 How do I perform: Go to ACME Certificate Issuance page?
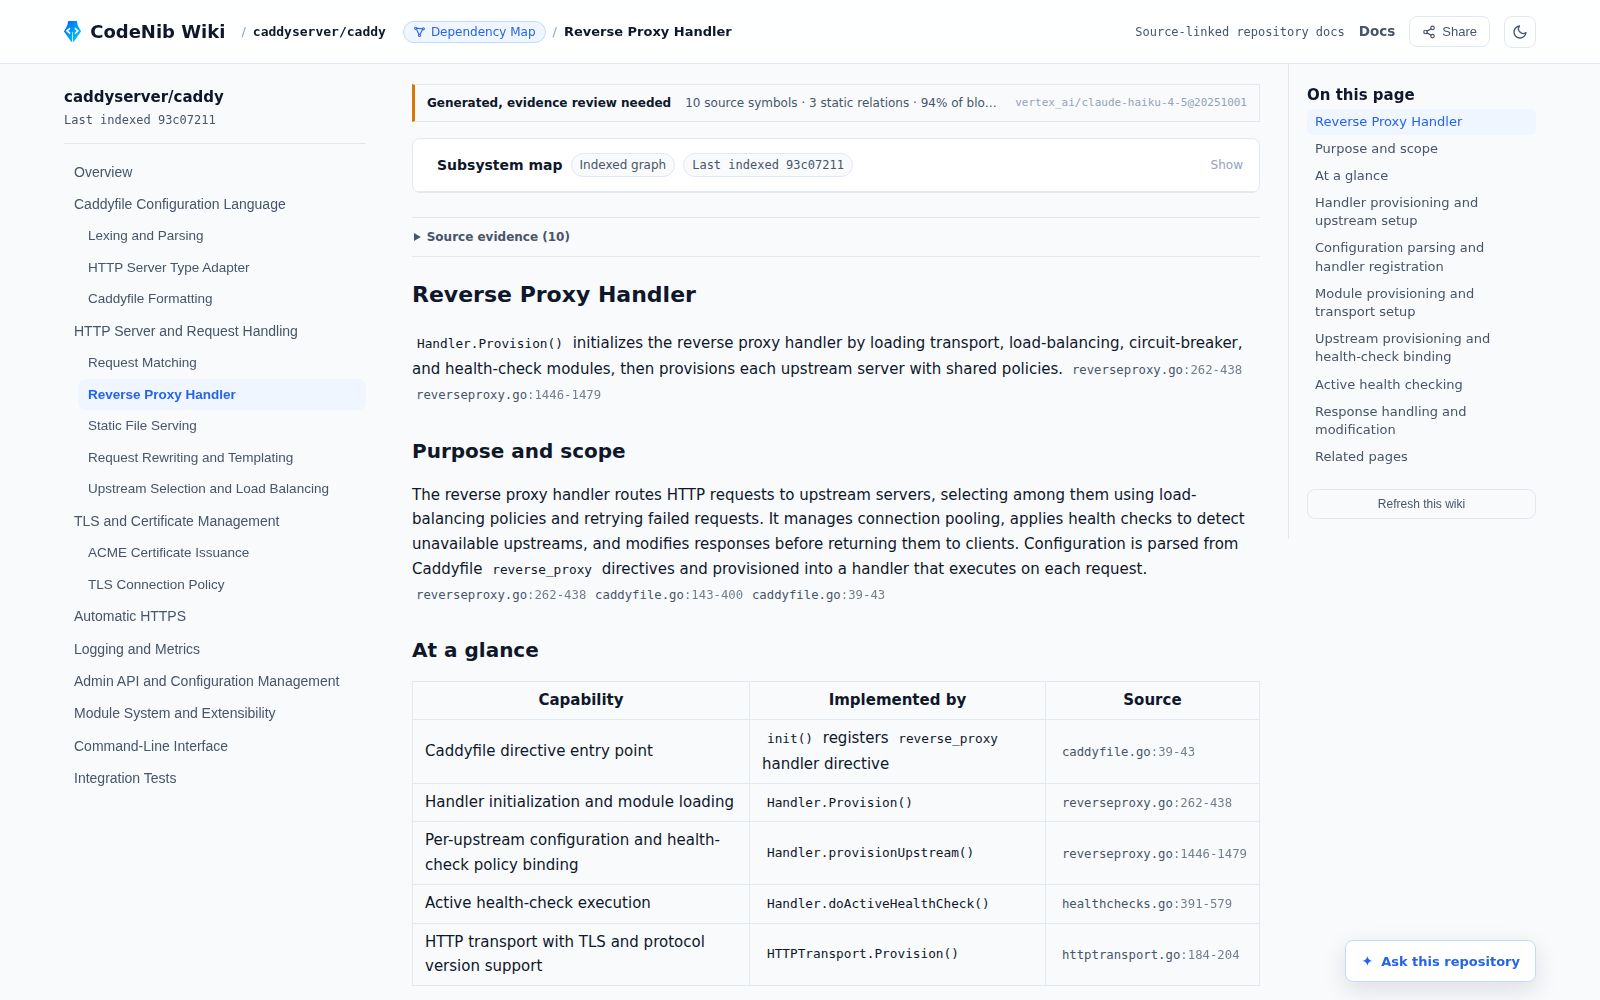pyautogui.click(x=168, y=553)
